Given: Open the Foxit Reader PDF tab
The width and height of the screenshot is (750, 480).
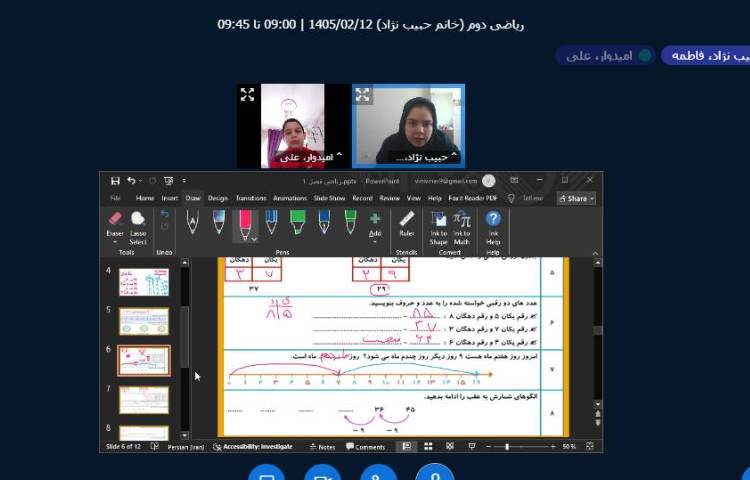Looking at the screenshot, I should [x=473, y=198].
